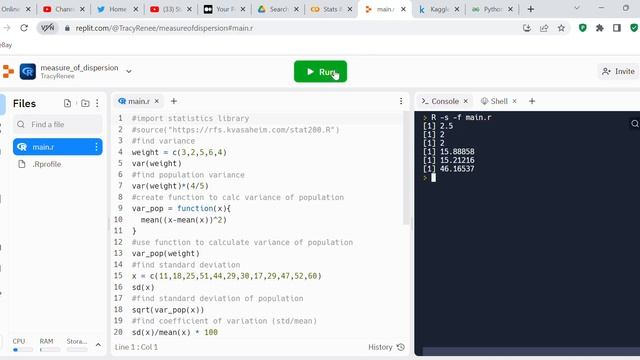Close the Console tab
This screenshot has width=640, height=360.
(466, 101)
